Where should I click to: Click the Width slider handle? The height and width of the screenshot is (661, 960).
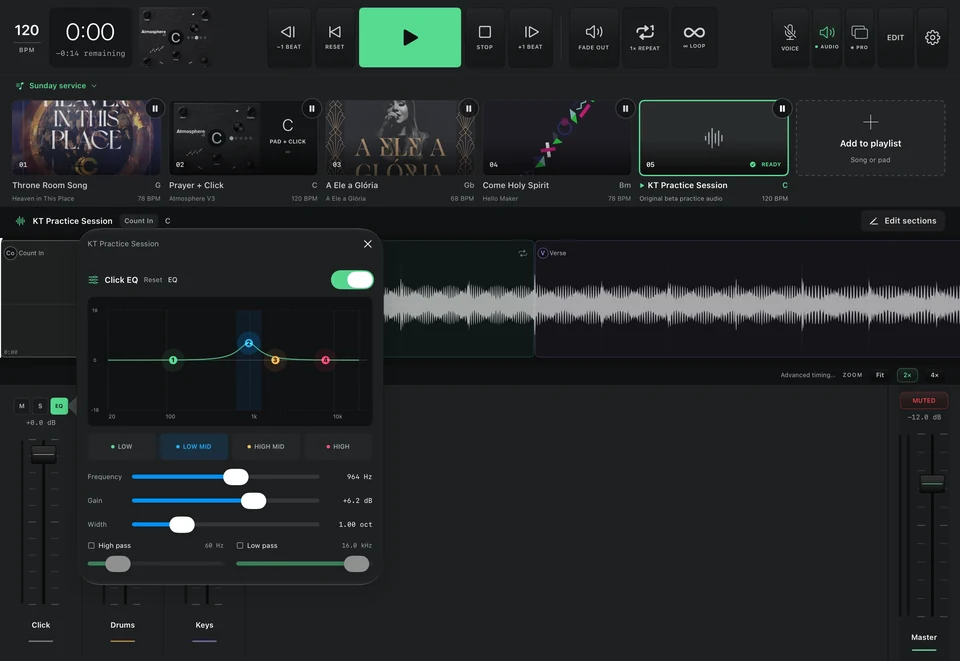coord(182,525)
